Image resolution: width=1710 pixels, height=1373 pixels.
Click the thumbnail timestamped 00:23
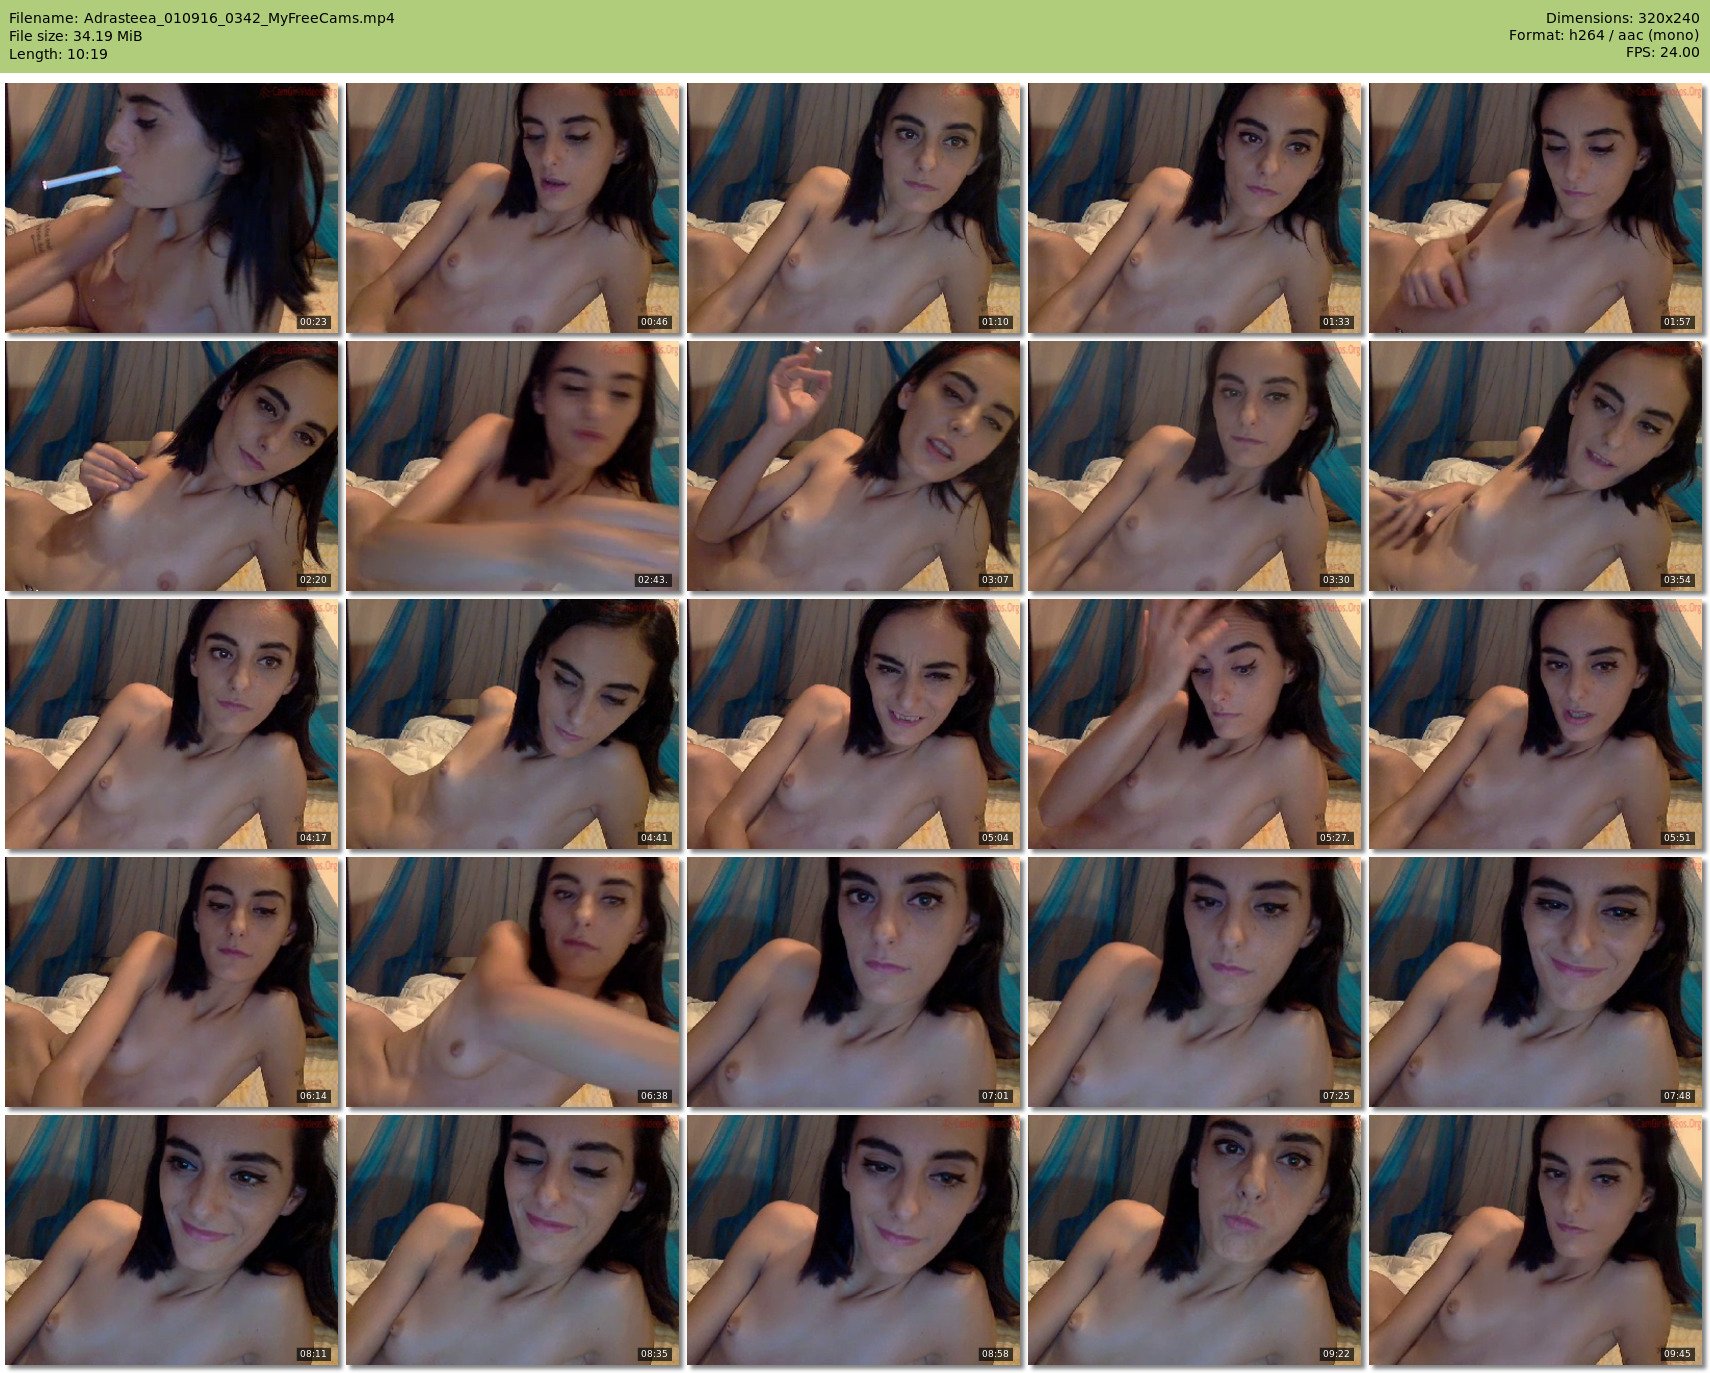(x=171, y=207)
